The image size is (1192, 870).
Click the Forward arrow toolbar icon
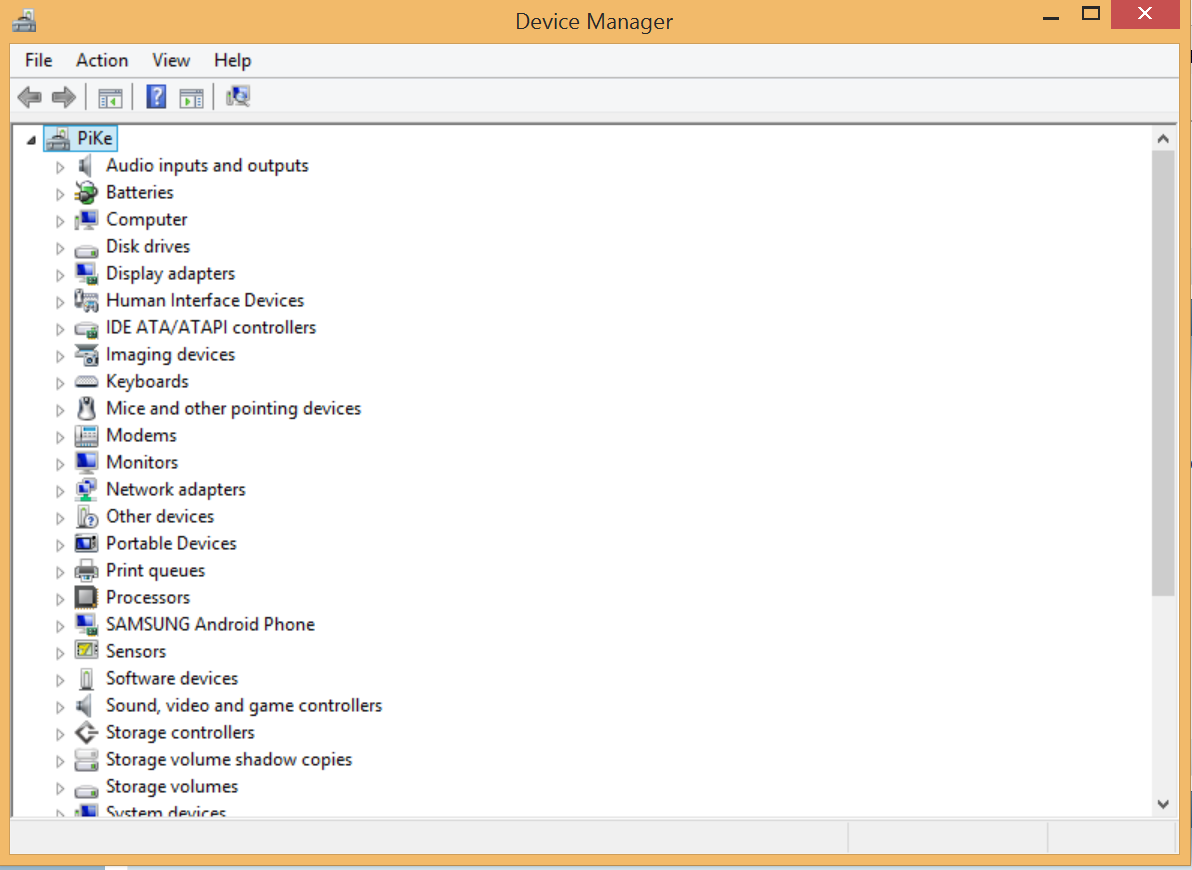(64, 97)
